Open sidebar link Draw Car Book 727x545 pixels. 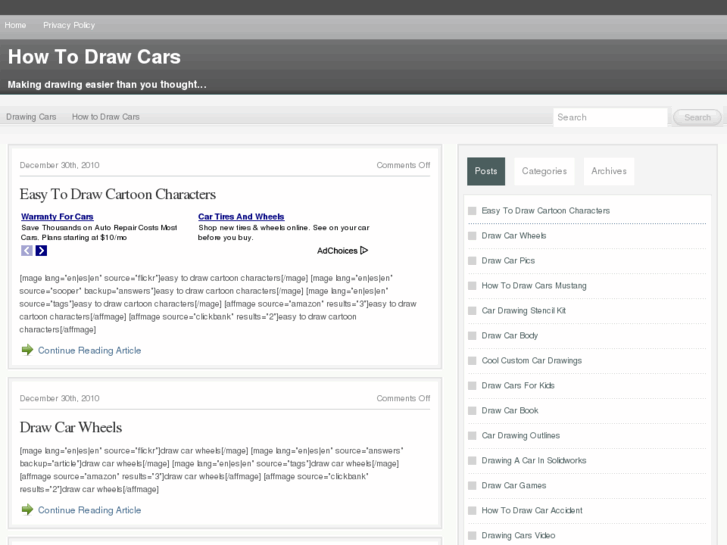[510, 410]
